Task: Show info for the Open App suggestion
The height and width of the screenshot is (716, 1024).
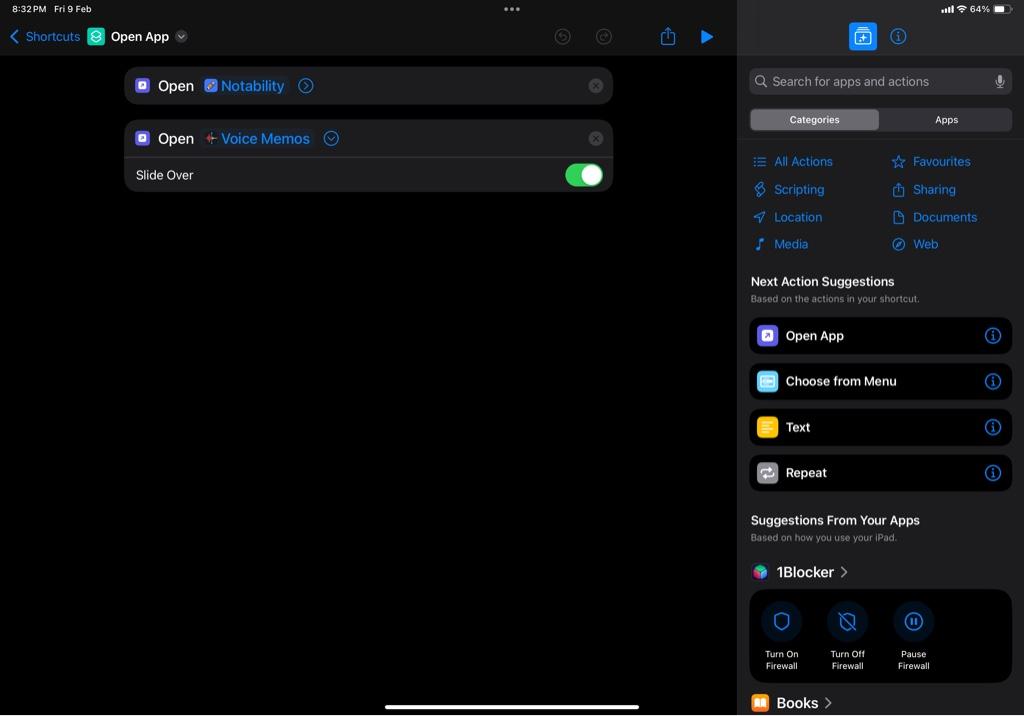Action: 993,336
